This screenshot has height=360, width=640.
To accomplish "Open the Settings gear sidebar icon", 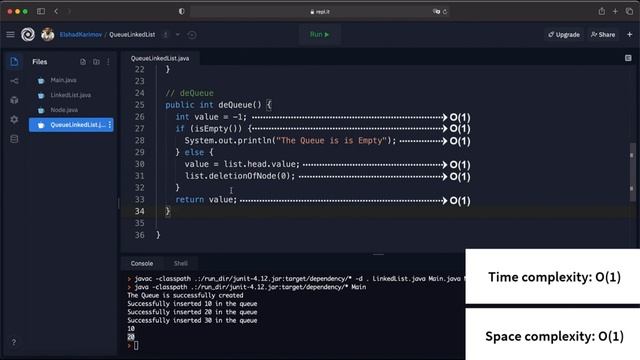I will tap(14, 120).
